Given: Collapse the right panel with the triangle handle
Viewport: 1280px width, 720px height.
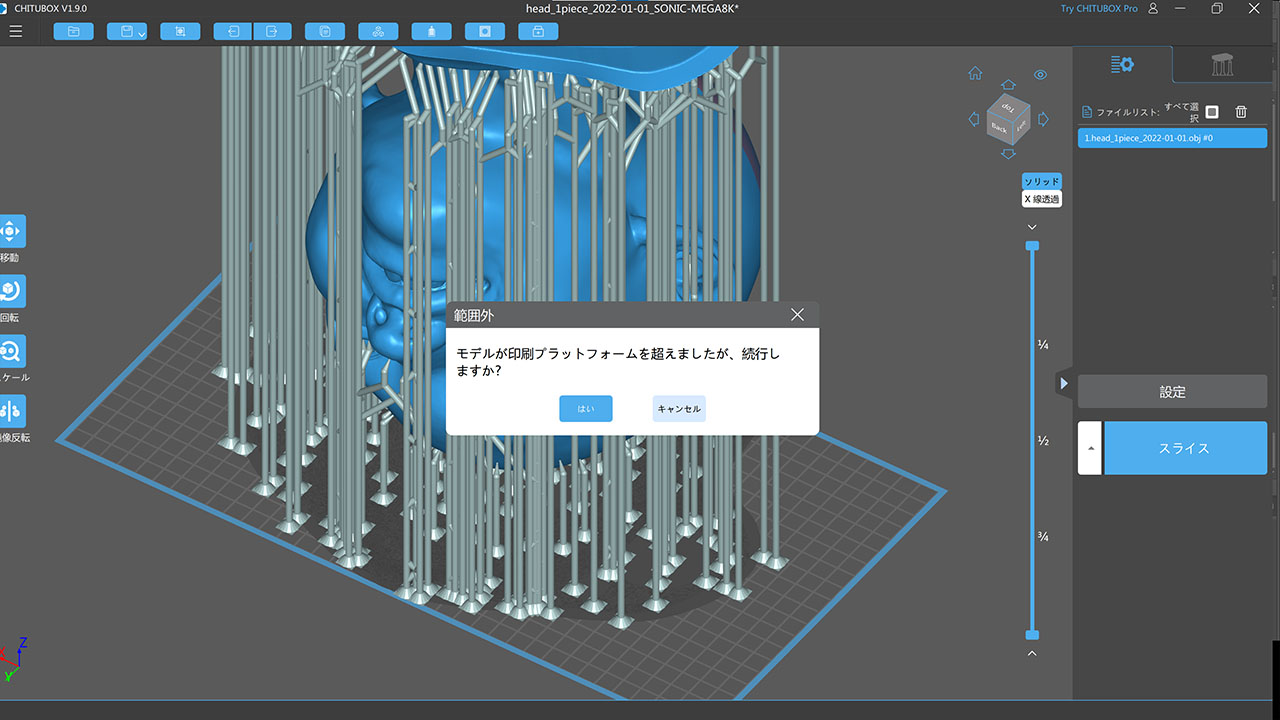Looking at the screenshot, I should tap(1064, 383).
